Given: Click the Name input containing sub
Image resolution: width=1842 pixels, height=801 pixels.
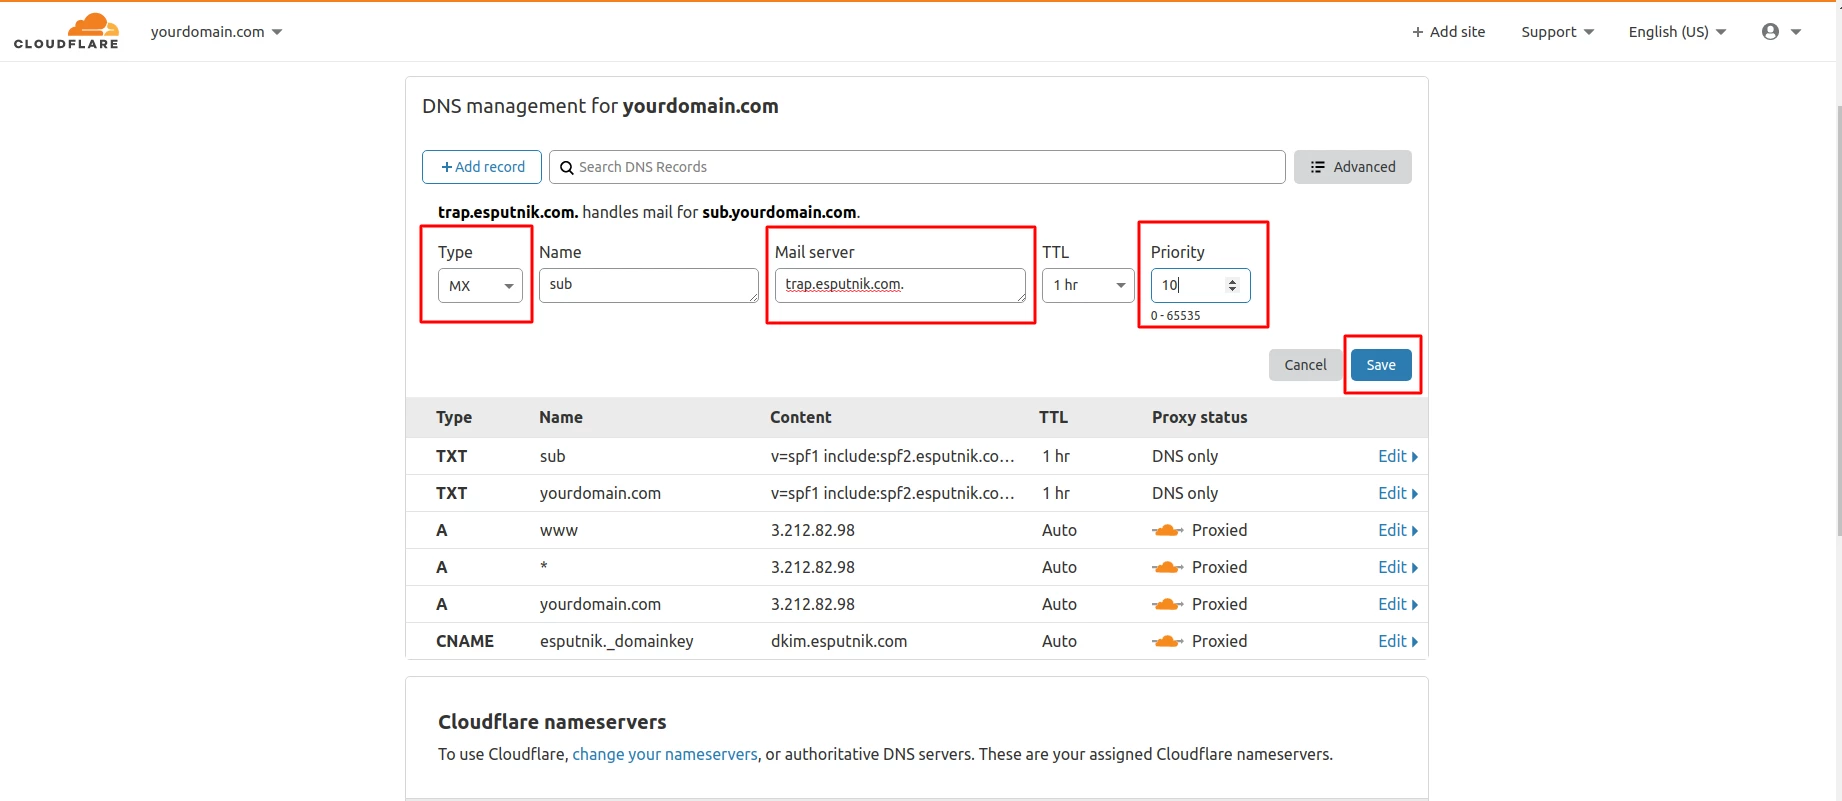Looking at the screenshot, I should [x=649, y=285].
